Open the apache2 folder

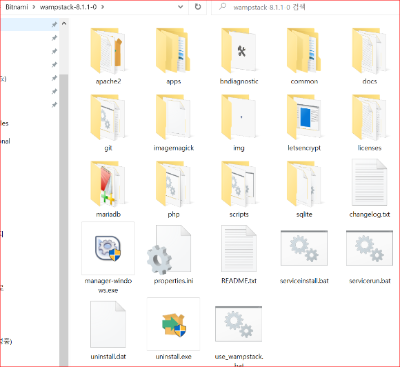[x=108, y=56]
